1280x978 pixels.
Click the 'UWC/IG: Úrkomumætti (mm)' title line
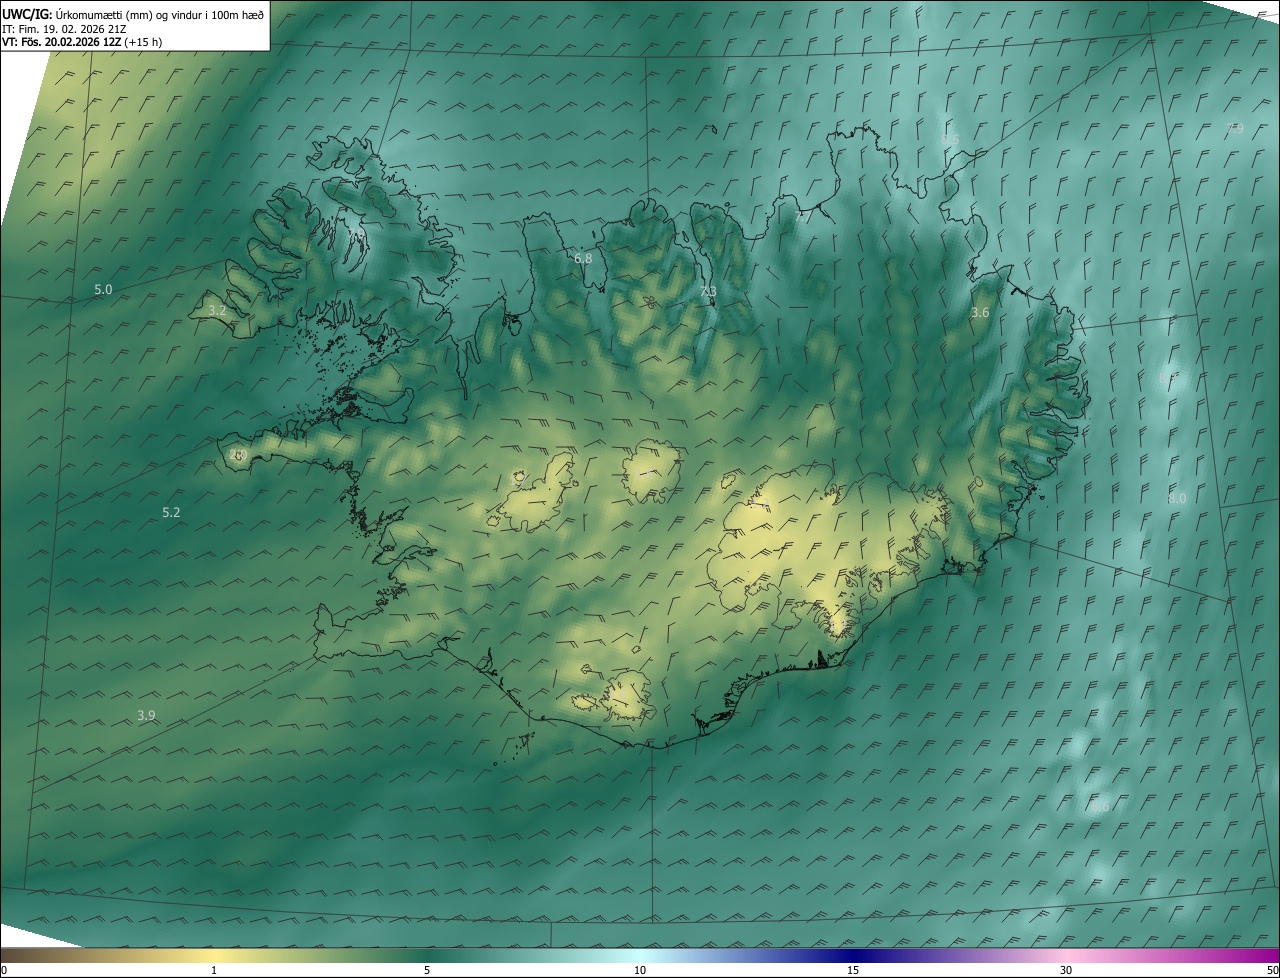[x=133, y=14]
